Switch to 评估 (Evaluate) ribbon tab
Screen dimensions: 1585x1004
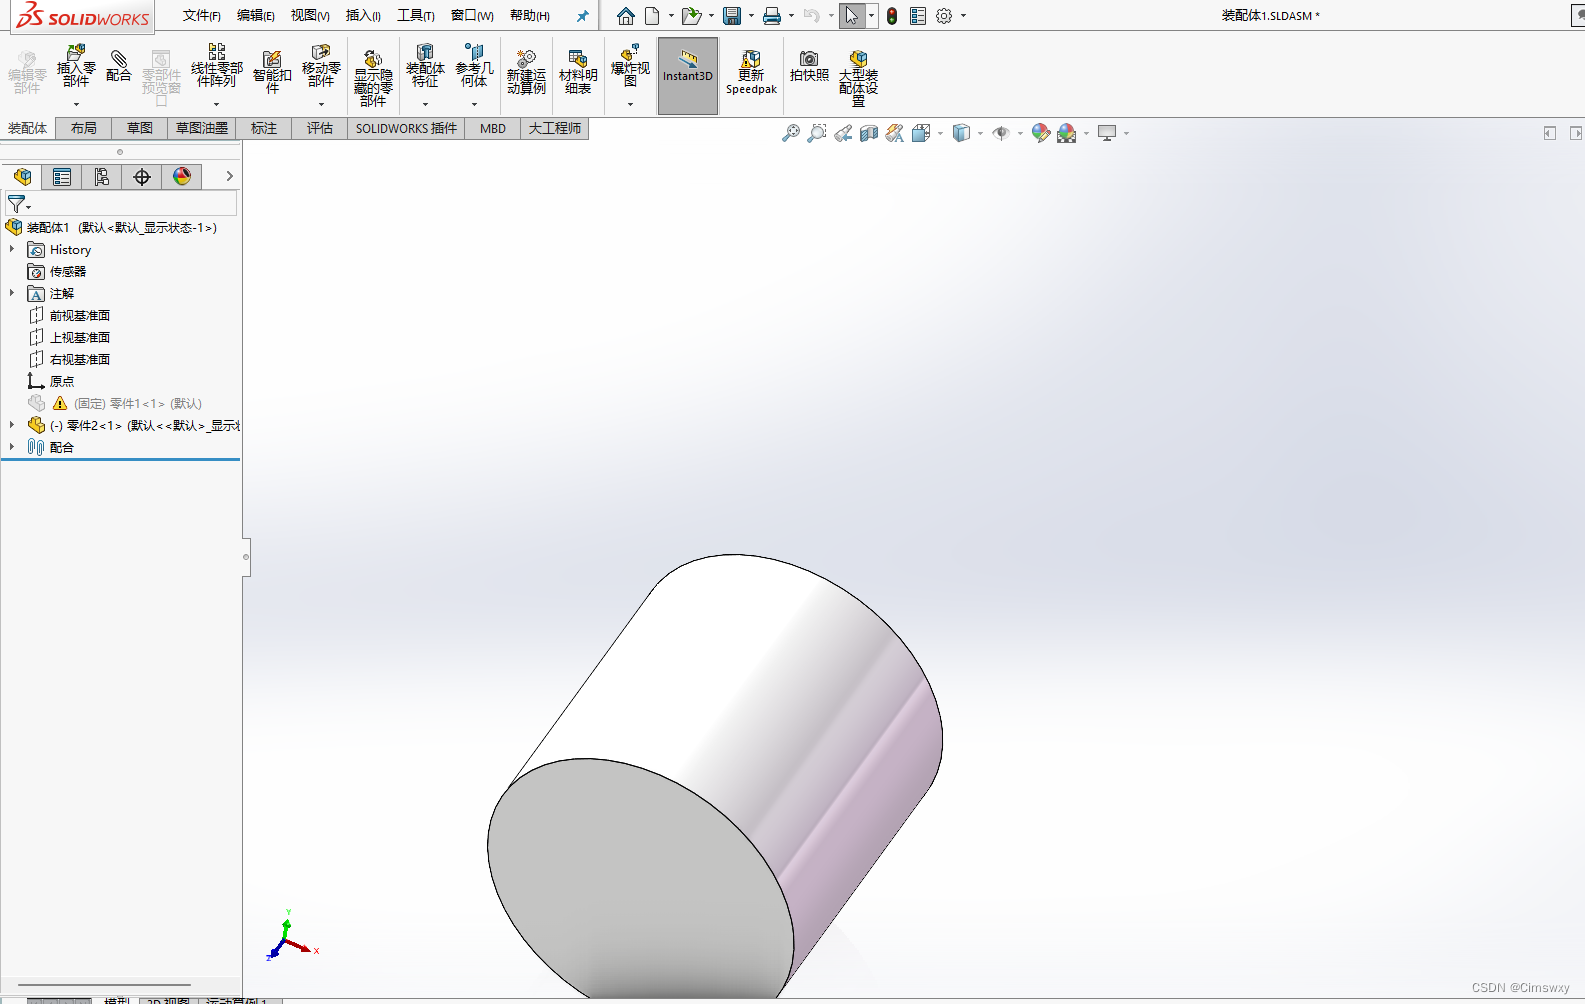[x=320, y=128]
